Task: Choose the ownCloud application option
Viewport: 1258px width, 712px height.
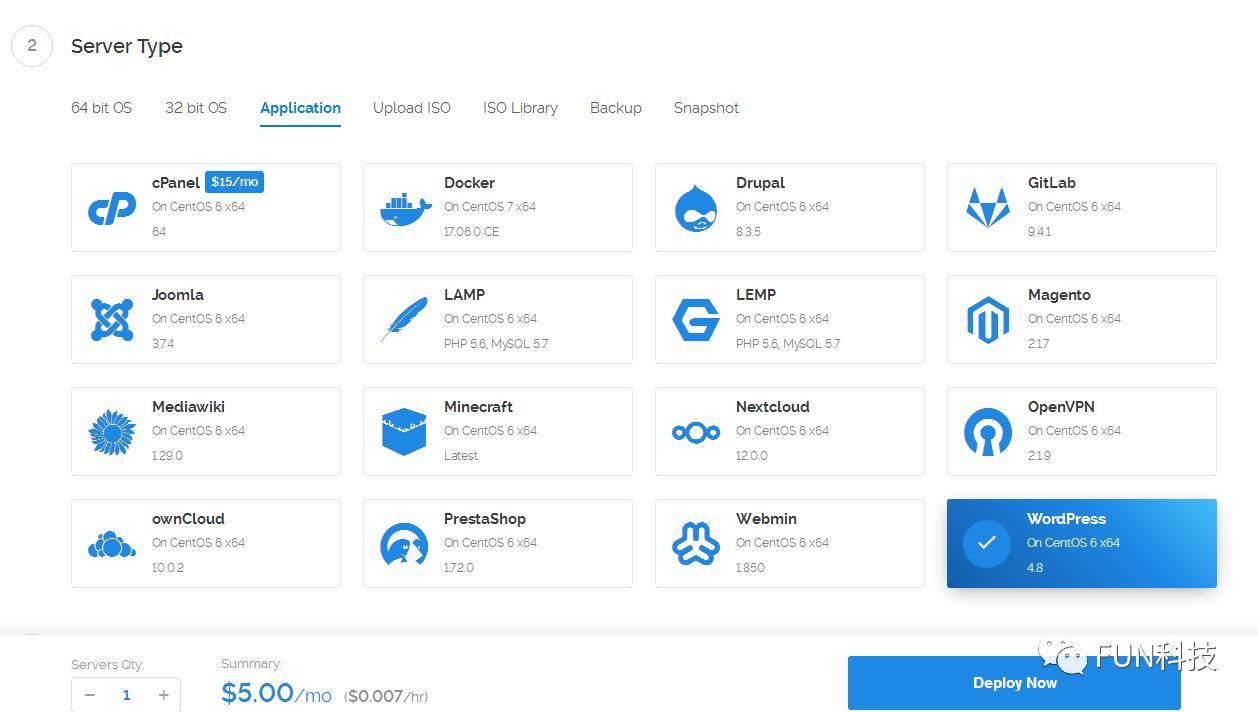Action: (205, 543)
